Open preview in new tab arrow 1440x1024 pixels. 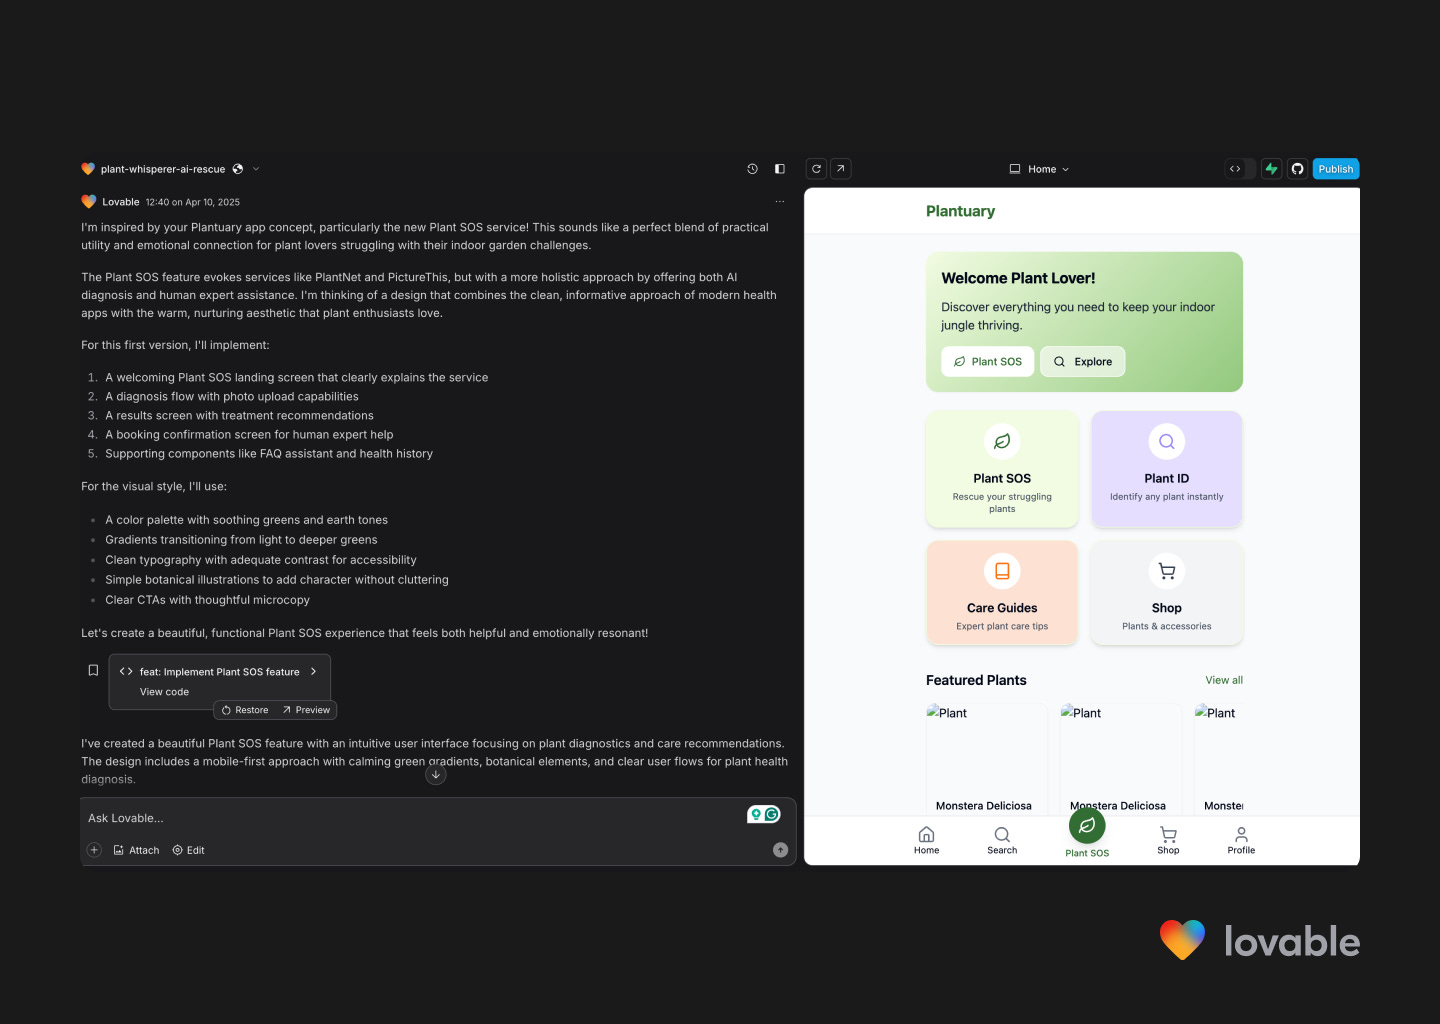click(841, 169)
